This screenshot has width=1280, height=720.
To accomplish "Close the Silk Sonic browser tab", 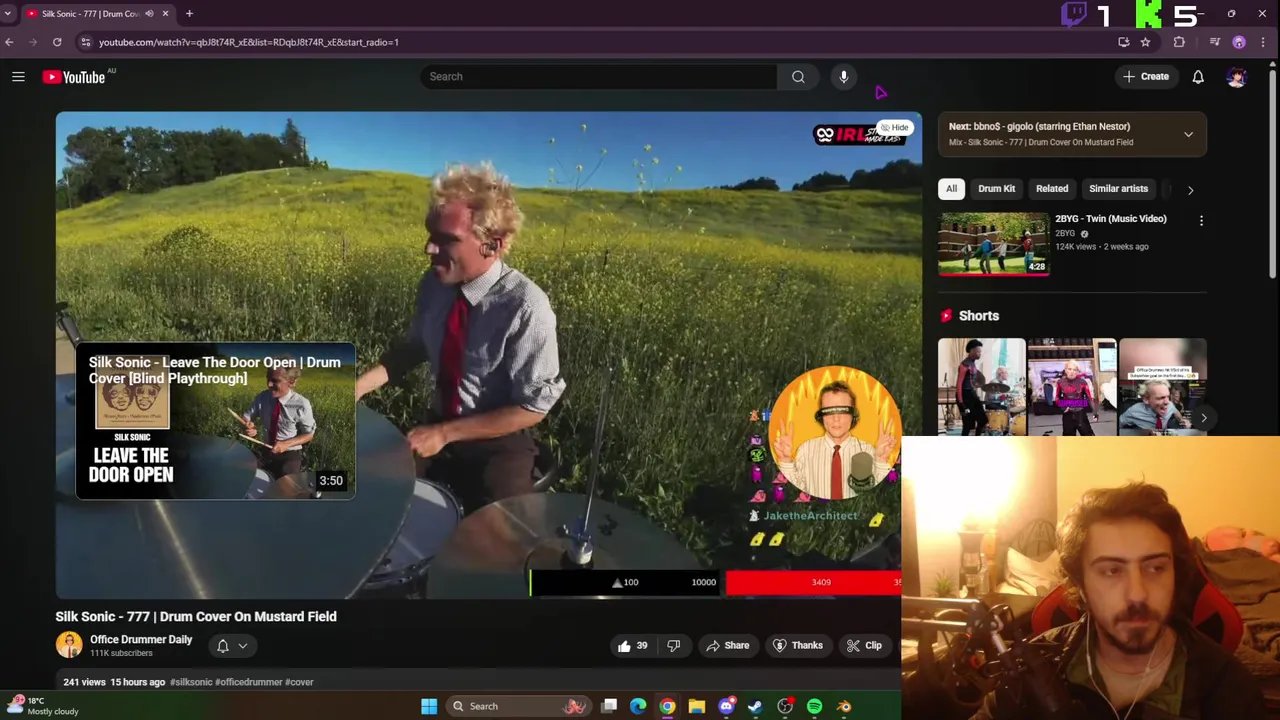I will click(165, 14).
